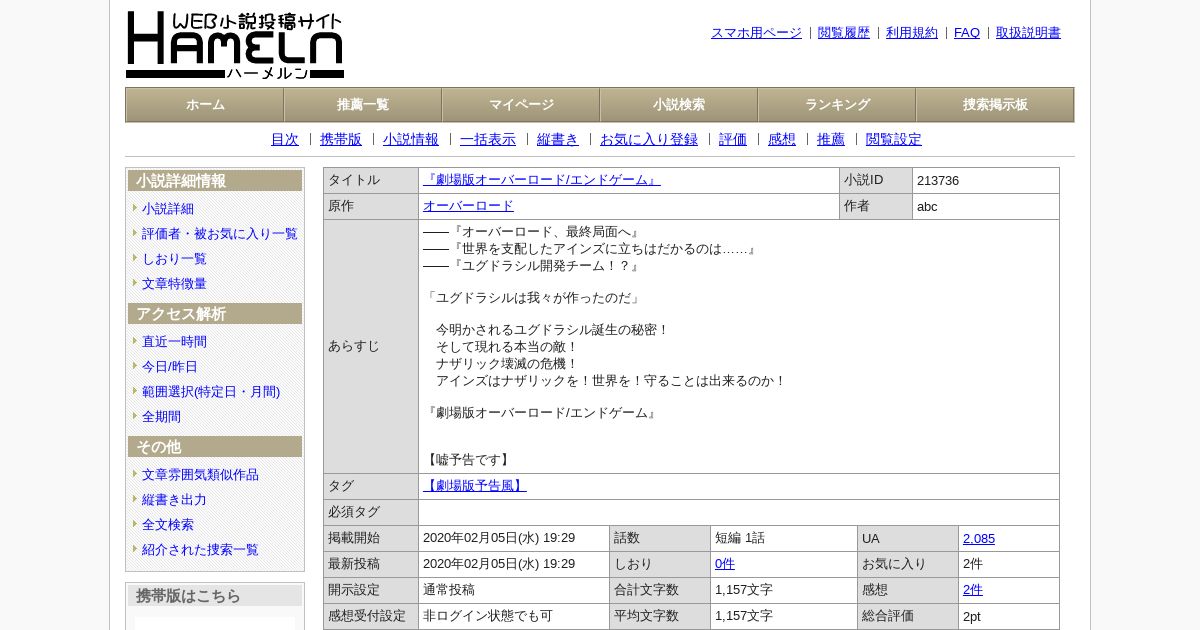The width and height of the screenshot is (1200, 630).
Task: Open 全期間 access analysis
Action: click(x=161, y=417)
